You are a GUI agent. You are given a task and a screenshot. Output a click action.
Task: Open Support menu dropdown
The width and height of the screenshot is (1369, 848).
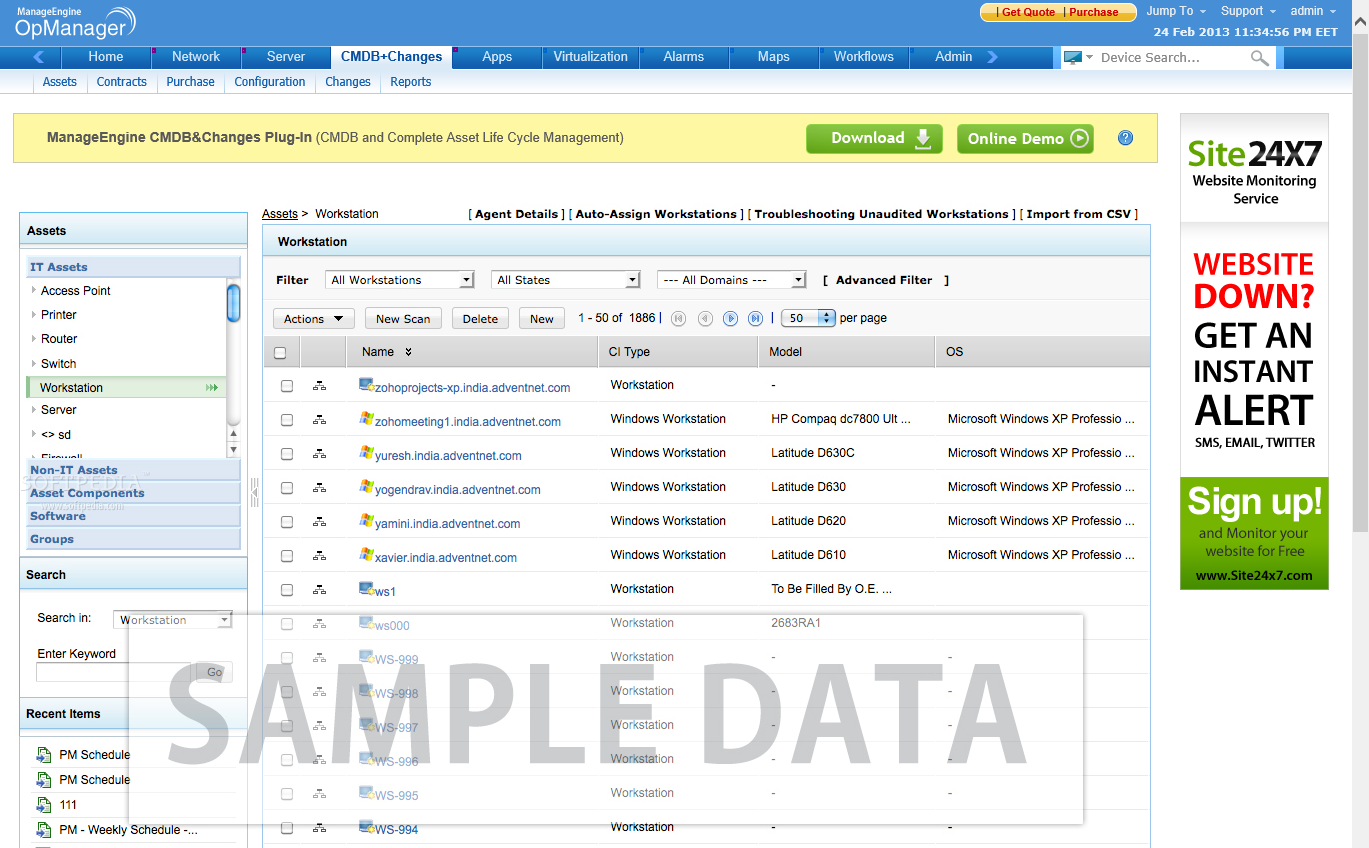pyautogui.click(x=1249, y=11)
